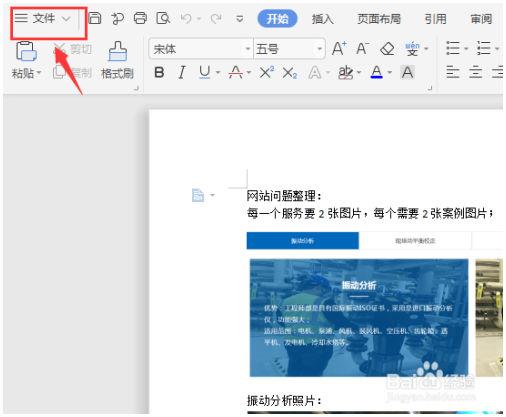Image resolution: width=506 pixels, height=417 pixels.
Task: Toggle bold formatting B
Action: pos(159,72)
